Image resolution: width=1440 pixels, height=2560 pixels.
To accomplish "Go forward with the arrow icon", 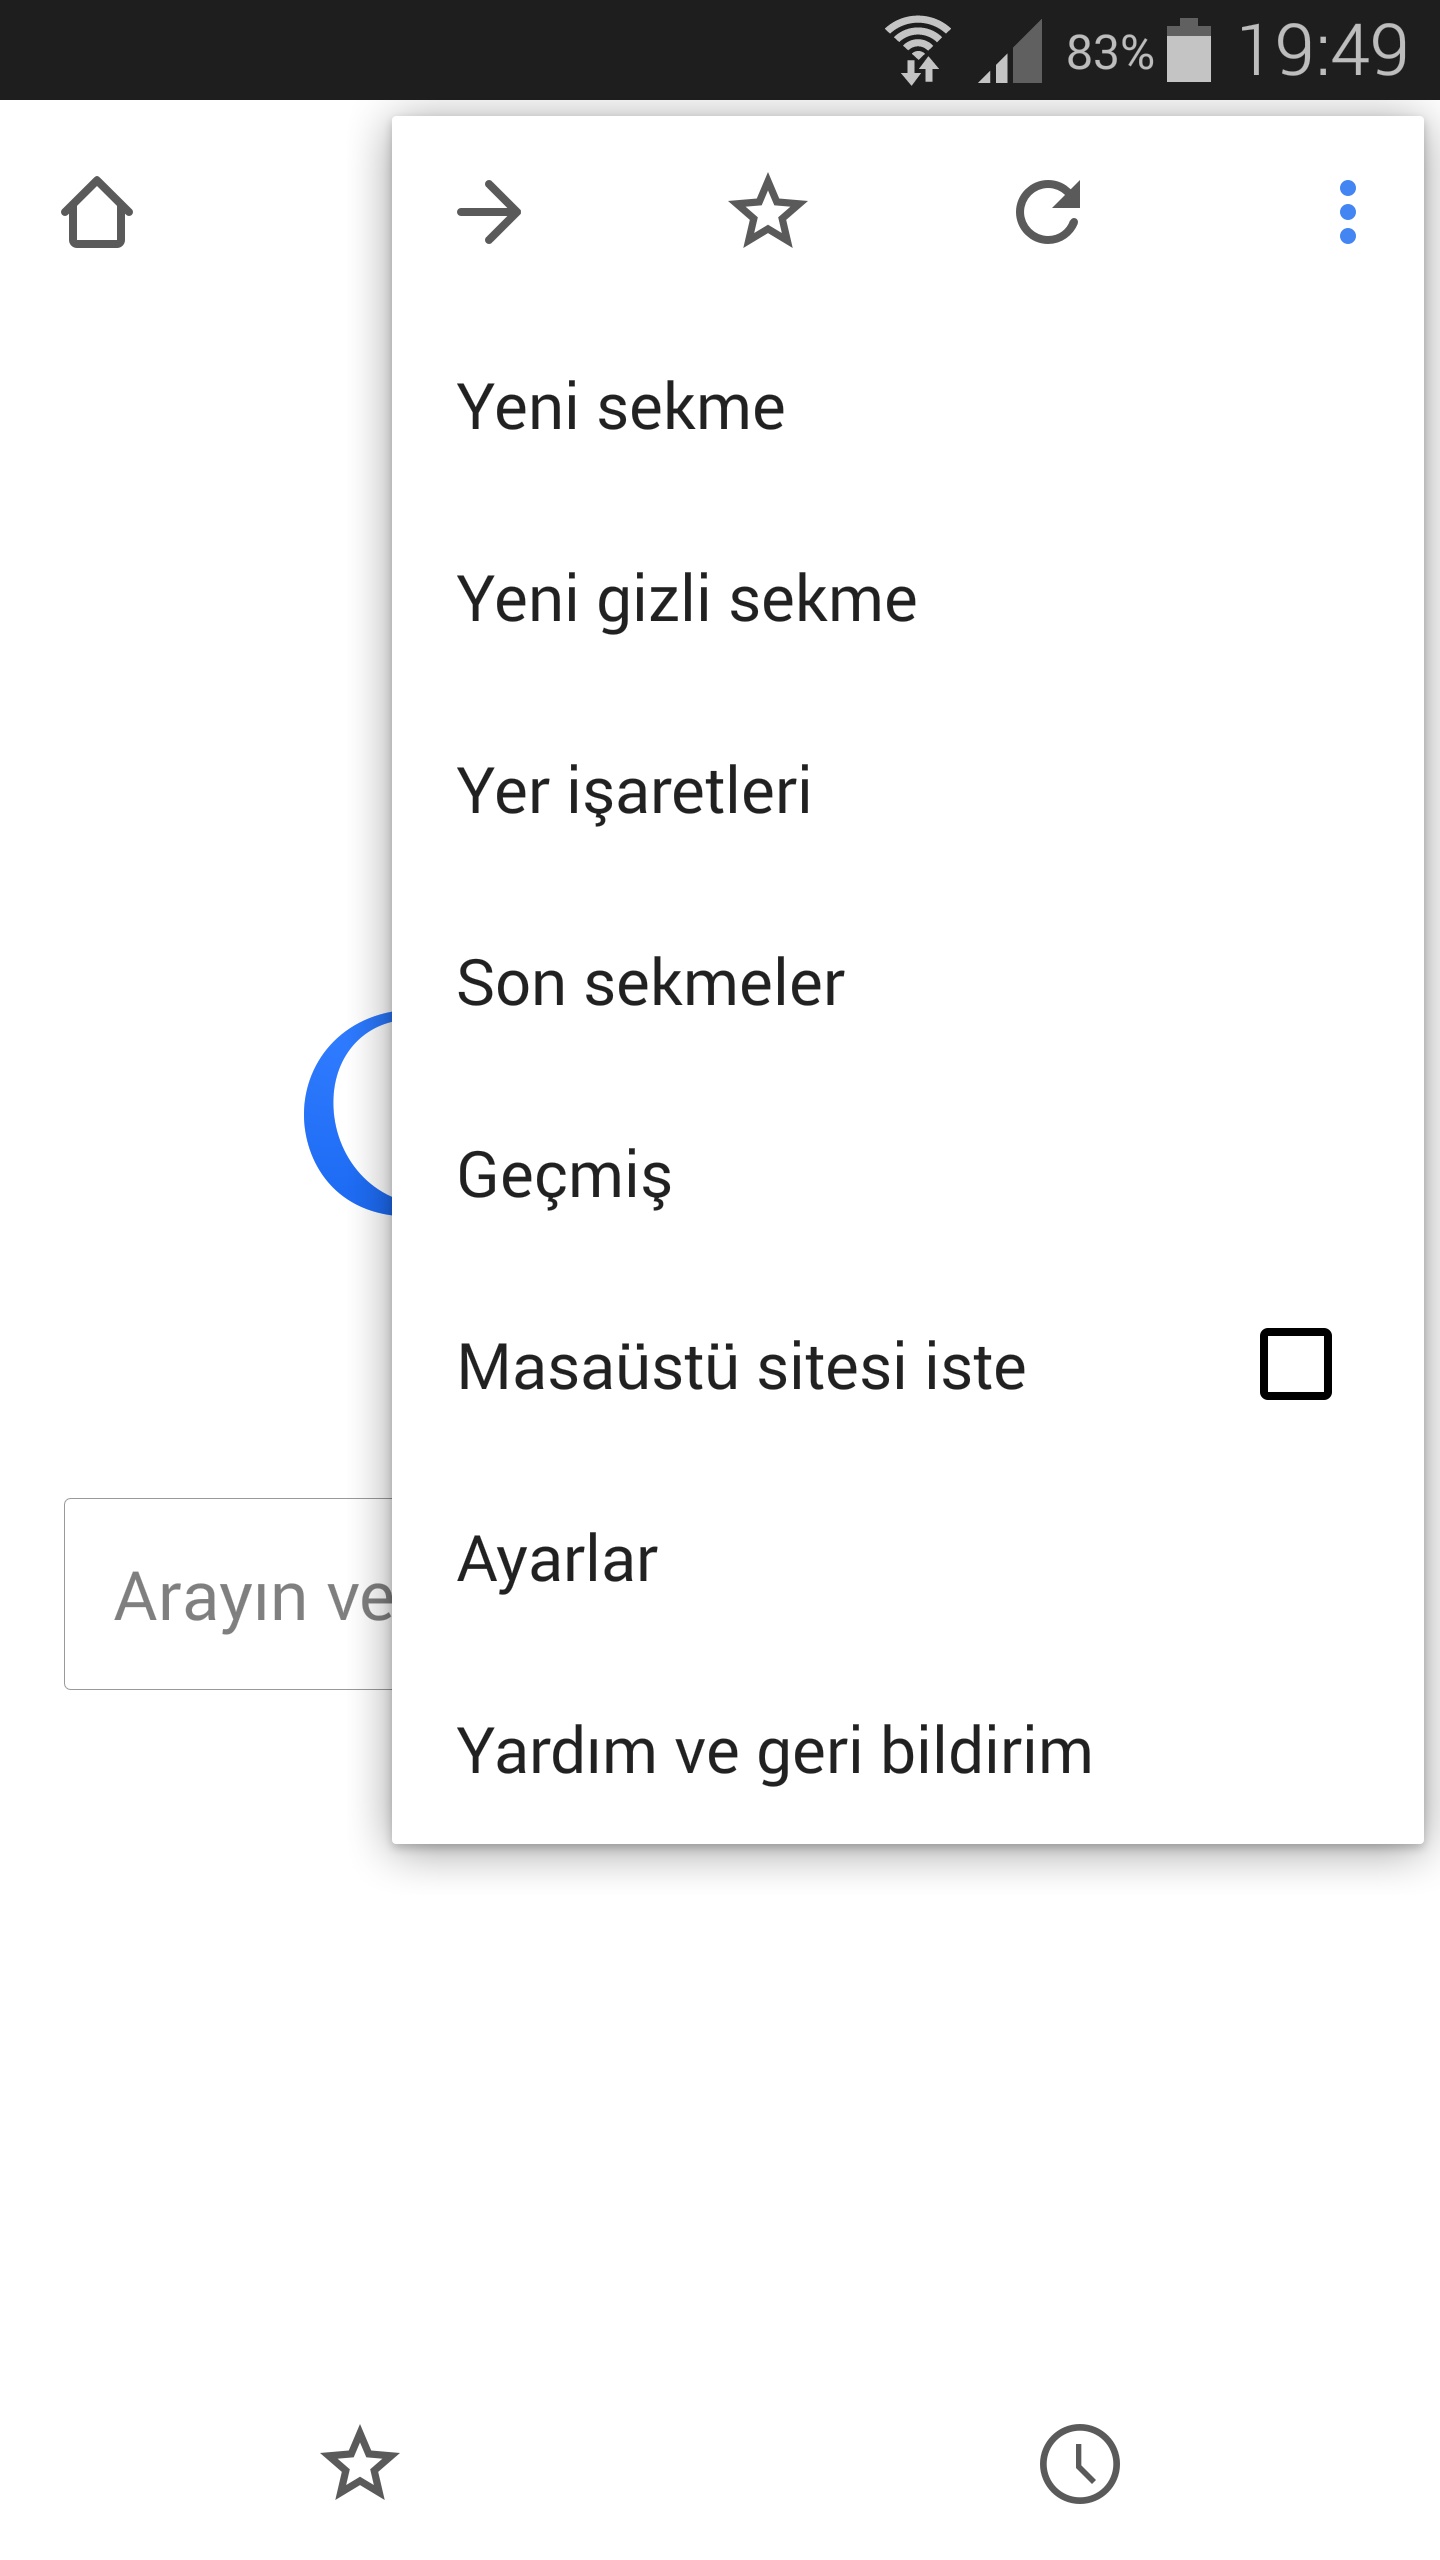I will 489,212.
